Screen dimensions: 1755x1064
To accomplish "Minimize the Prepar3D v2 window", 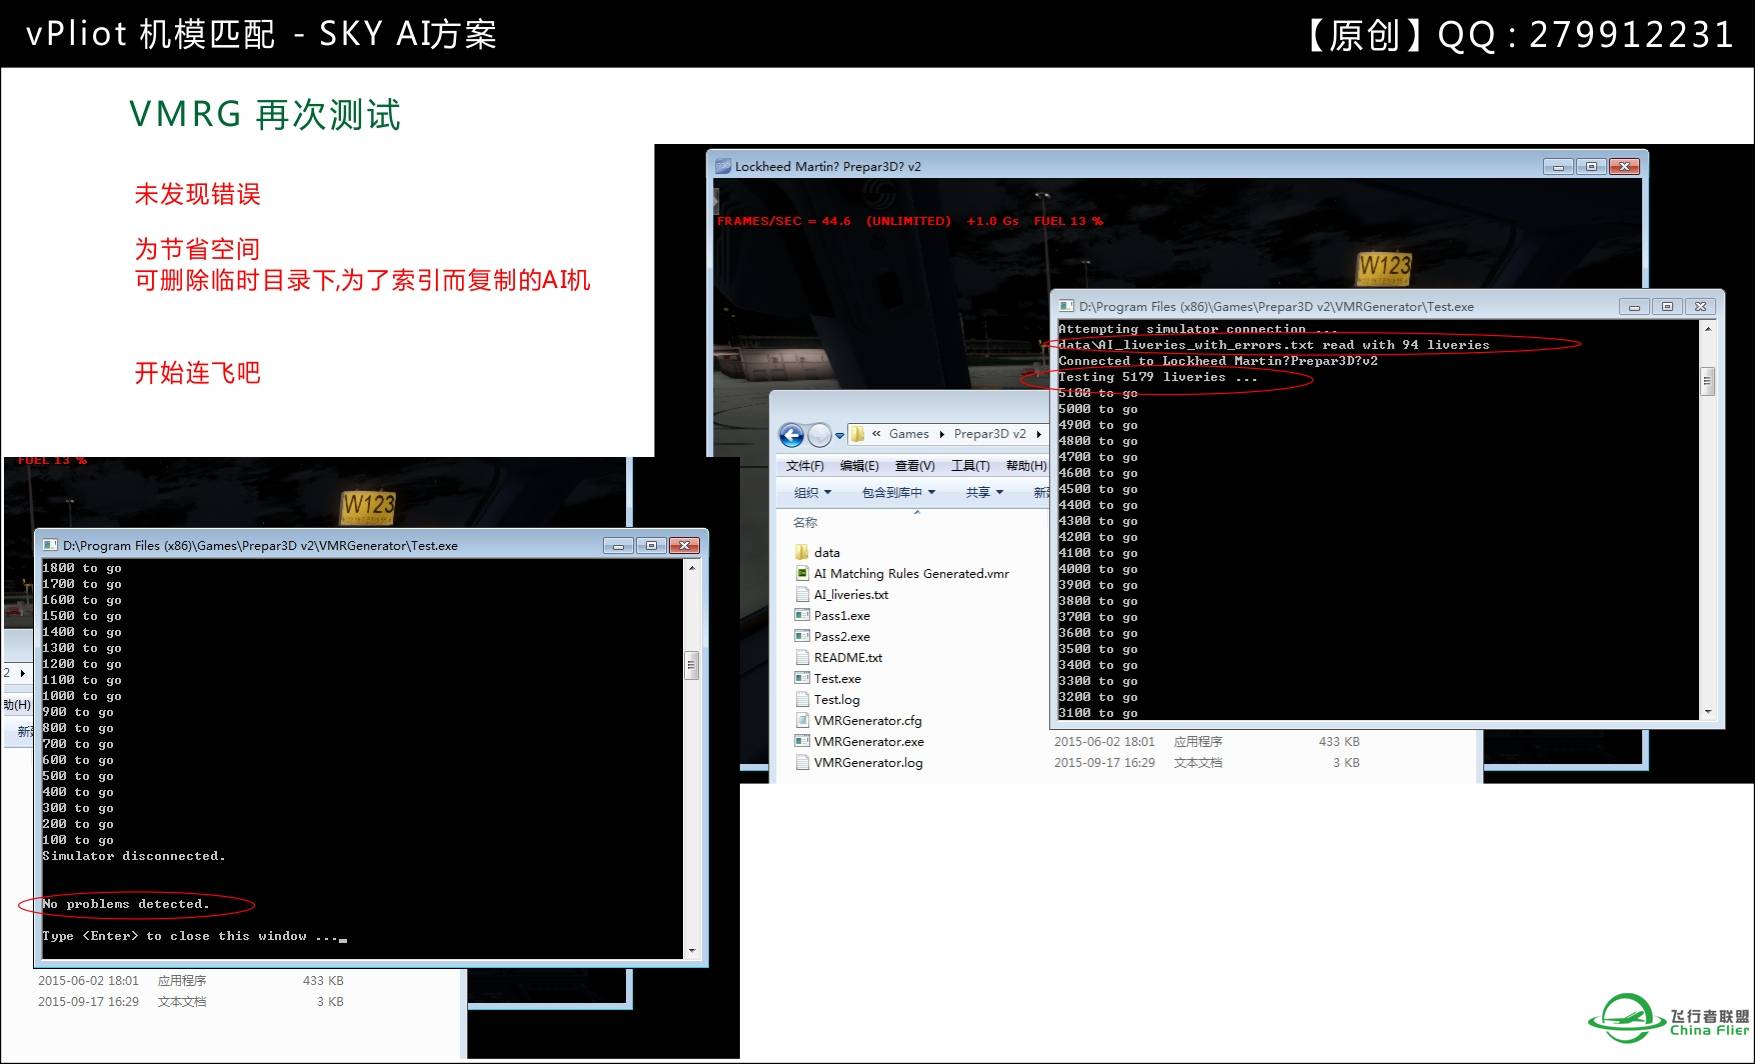I will (1558, 167).
